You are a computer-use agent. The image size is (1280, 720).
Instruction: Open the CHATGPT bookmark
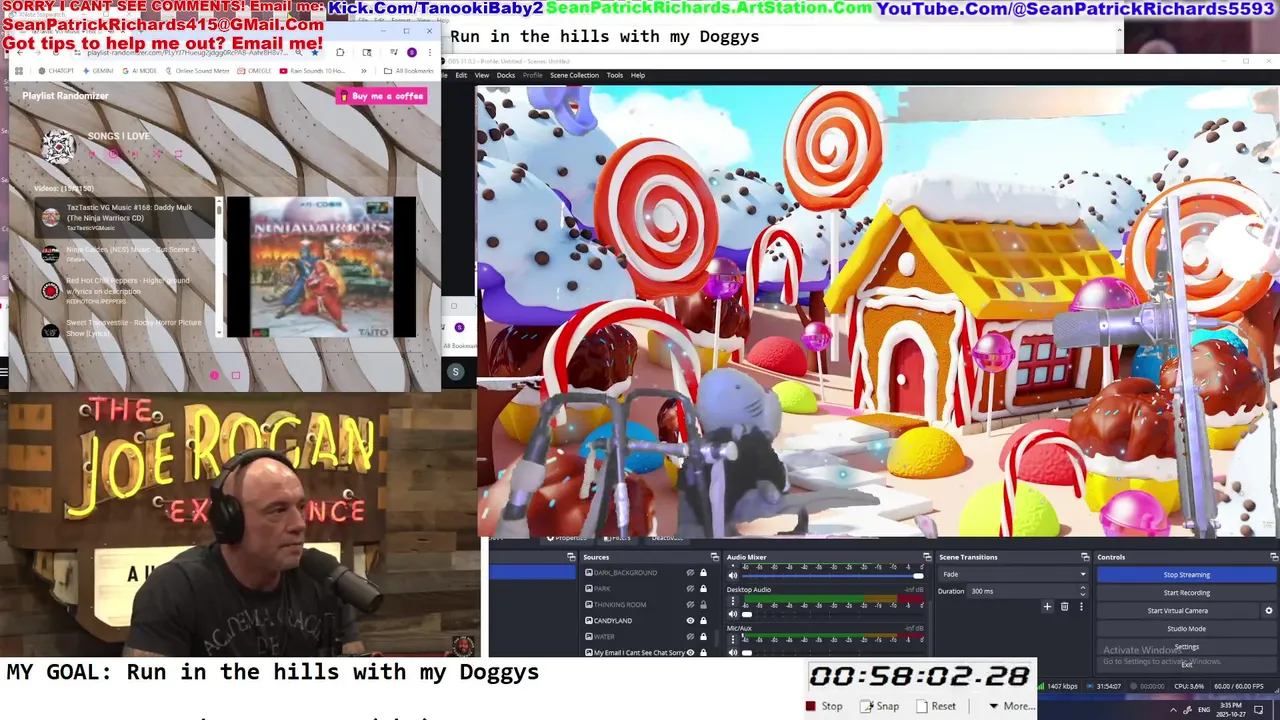coord(56,71)
